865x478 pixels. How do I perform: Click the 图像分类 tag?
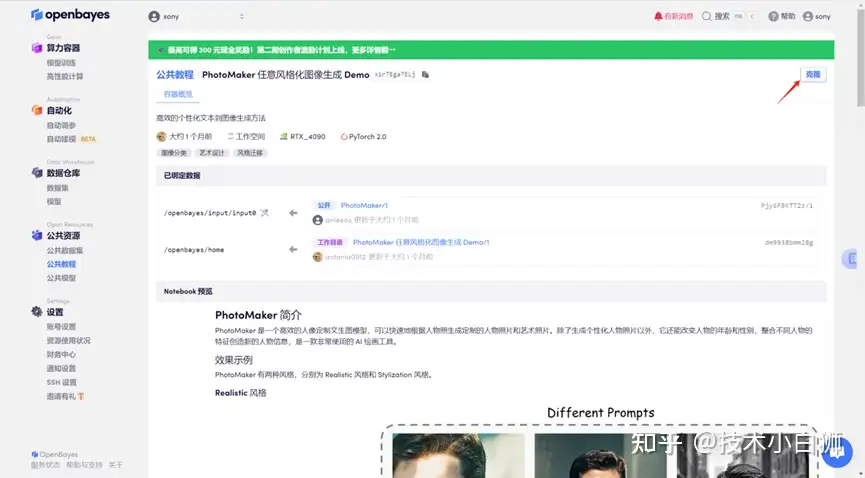point(174,153)
